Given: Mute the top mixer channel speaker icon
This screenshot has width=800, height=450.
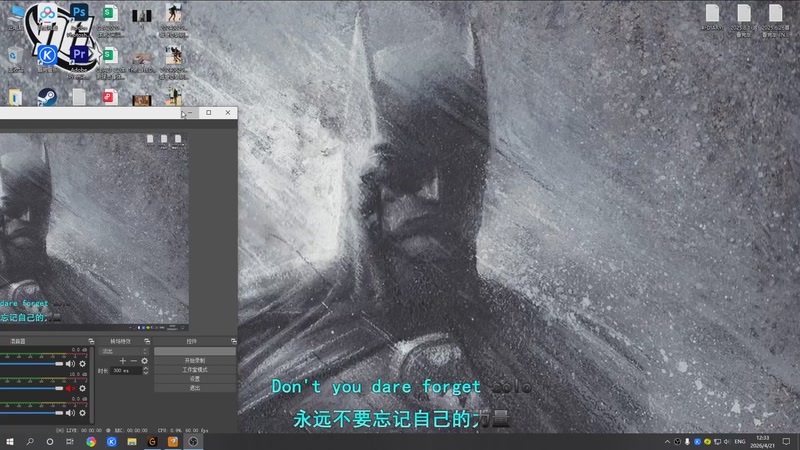Looking at the screenshot, I should (x=70, y=364).
